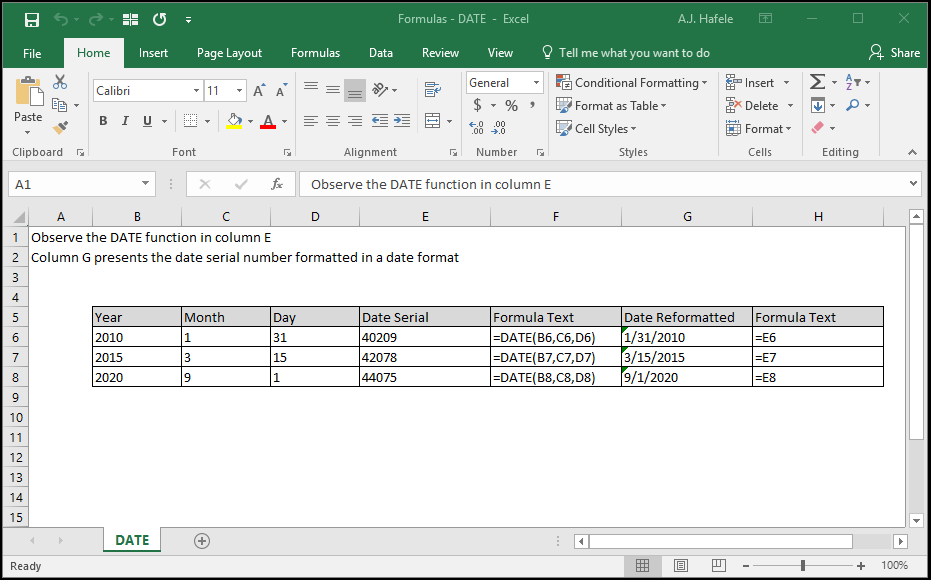Set Bottom Align vertical alignment

pyautogui.click(x=355, y=90)
